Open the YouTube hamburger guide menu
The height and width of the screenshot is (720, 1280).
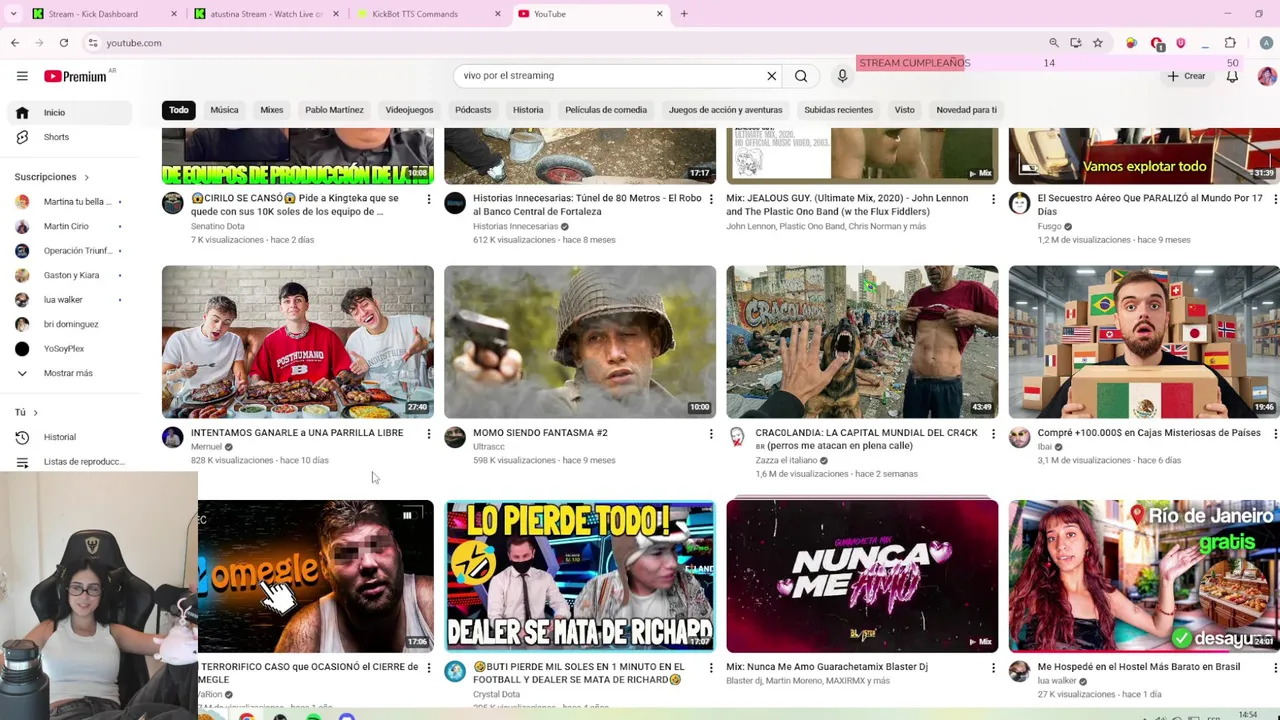pos(22,76)
